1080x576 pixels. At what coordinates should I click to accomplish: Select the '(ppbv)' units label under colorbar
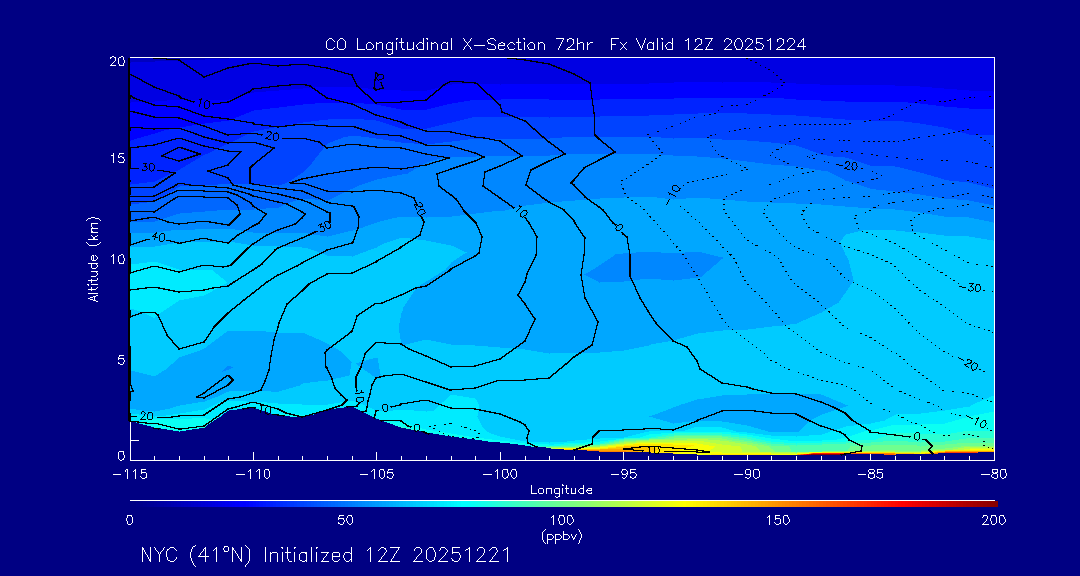coord(561,536)
